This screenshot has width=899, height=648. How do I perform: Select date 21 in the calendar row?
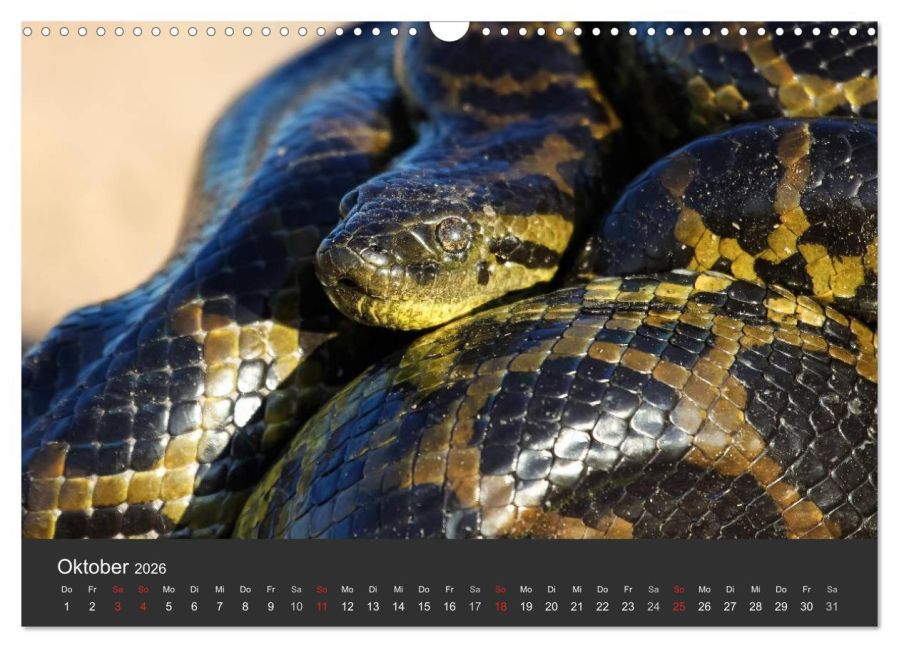coord(577,607)
